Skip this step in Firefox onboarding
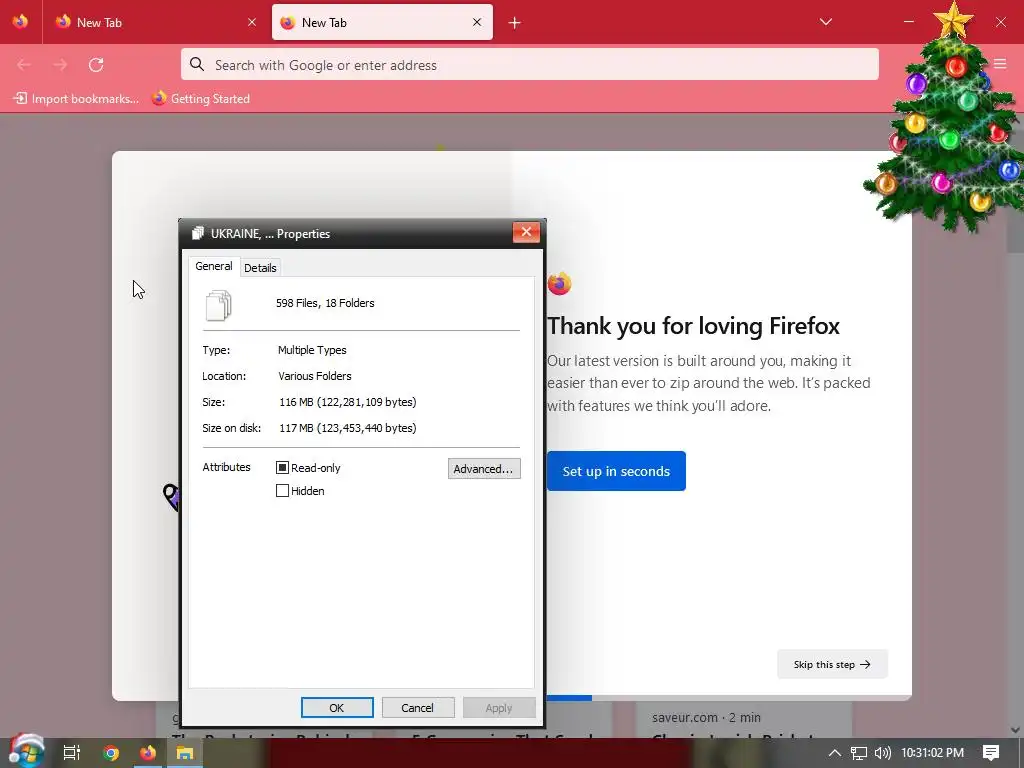The image size is (1024, 768). click(x=832, y=664)
